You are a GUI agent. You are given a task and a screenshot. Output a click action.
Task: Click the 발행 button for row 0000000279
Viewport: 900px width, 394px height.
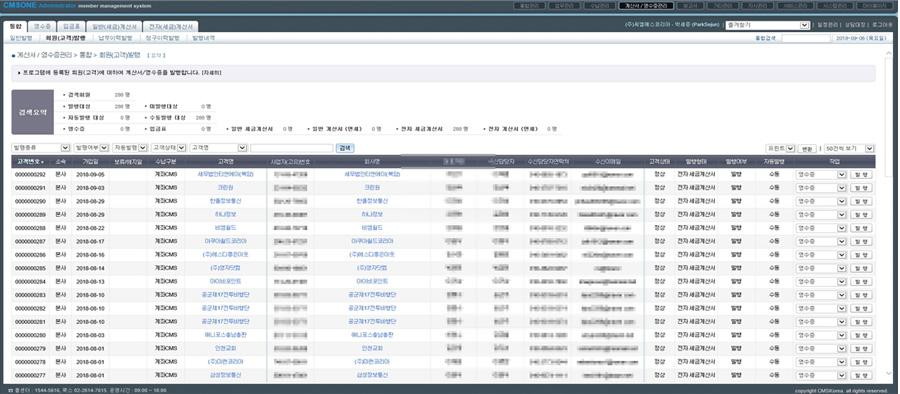pyautogui.click(x=861, y=349)
